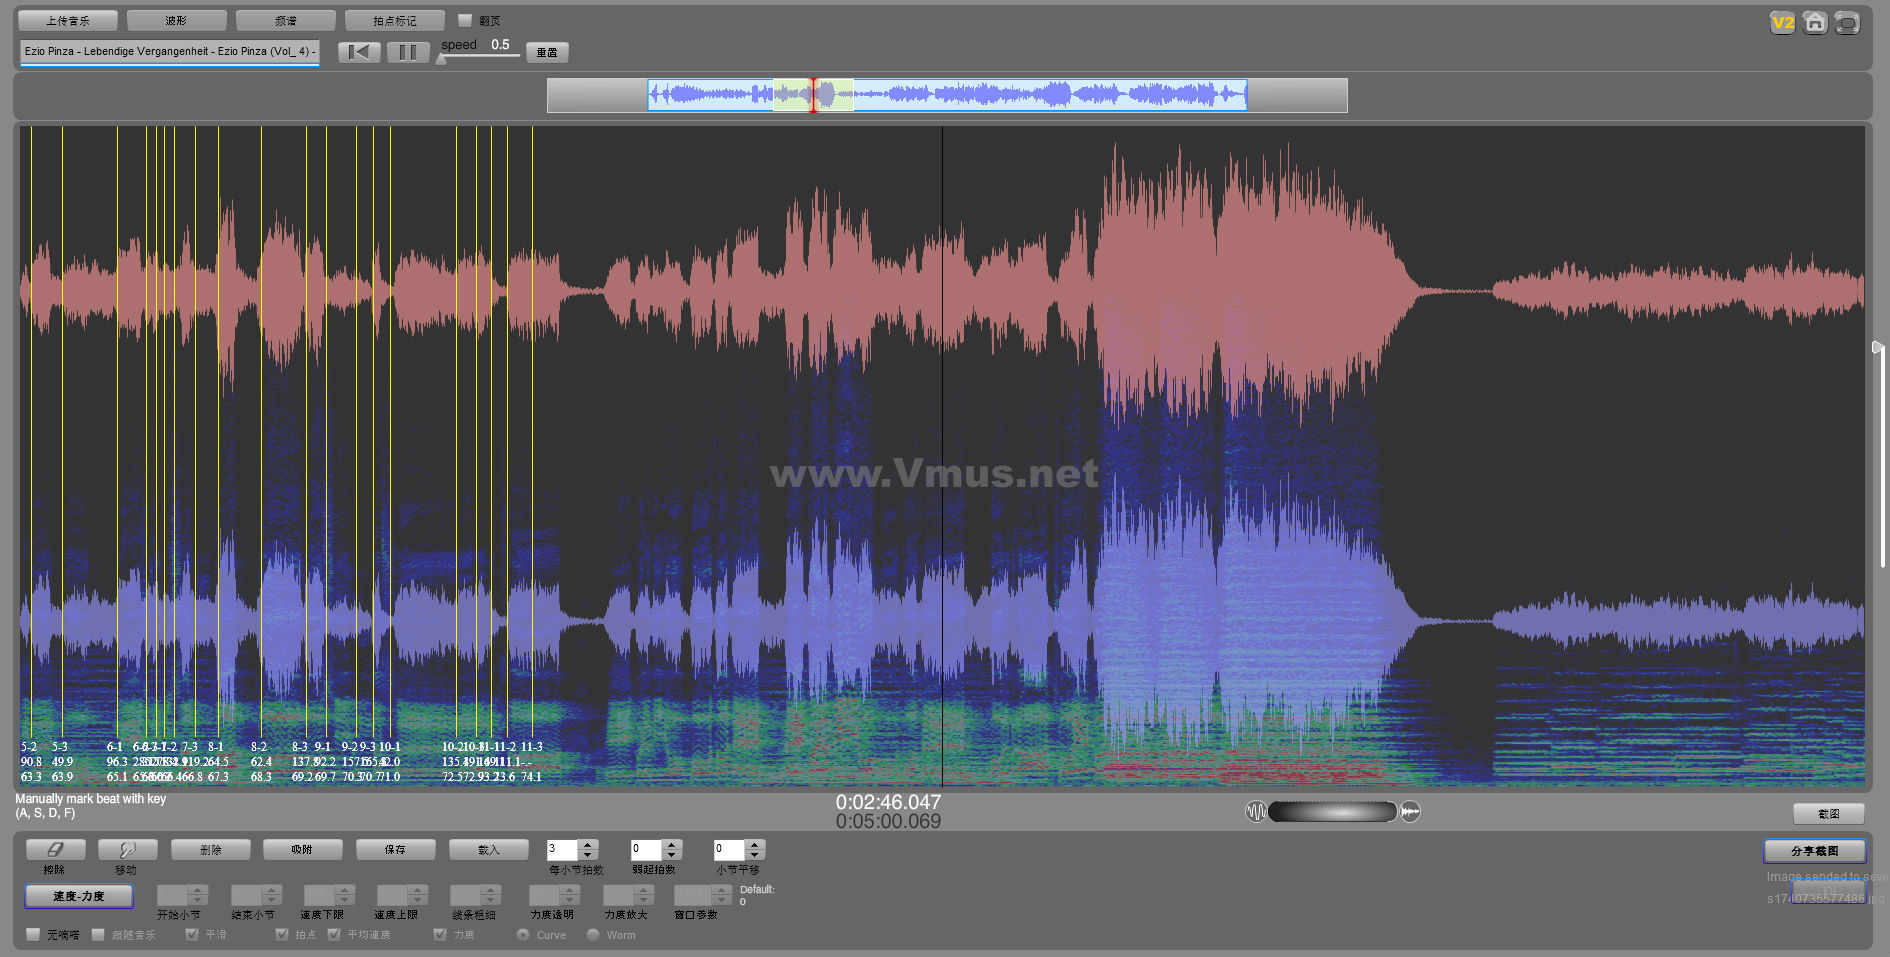Screen dimensions: 1890x957
Task: Rewind playback to the start
Action: point(359,52)
